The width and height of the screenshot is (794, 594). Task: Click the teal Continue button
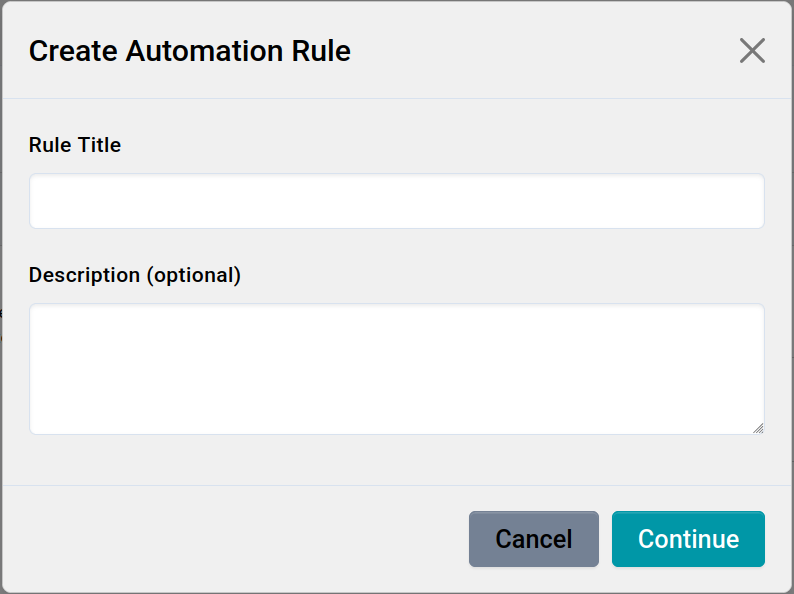688,539
